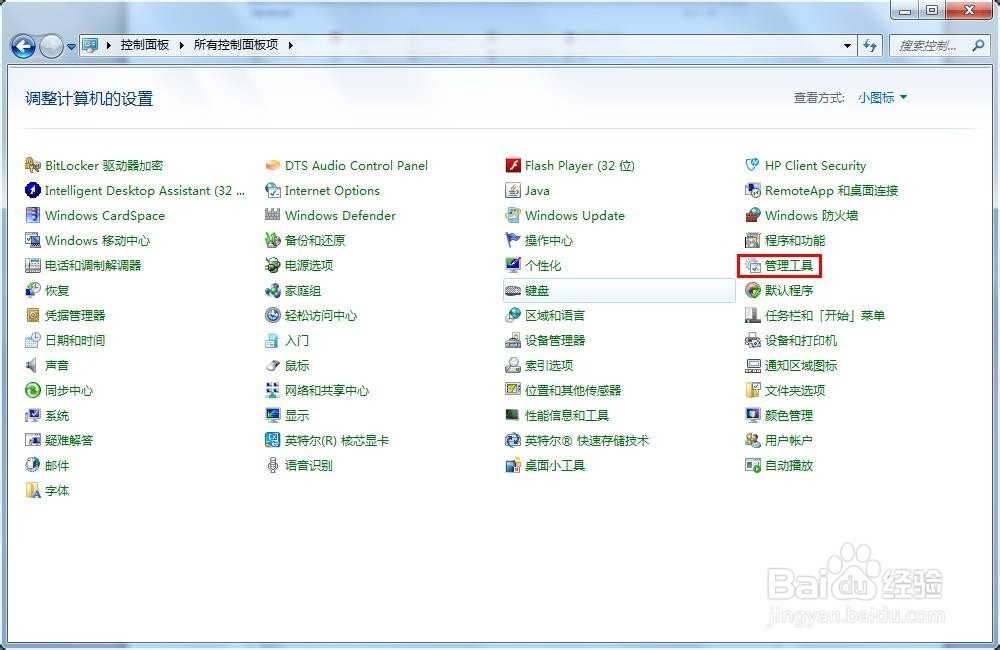
Task: Open 自动播放 item
Action: click(x=789, y=465)
